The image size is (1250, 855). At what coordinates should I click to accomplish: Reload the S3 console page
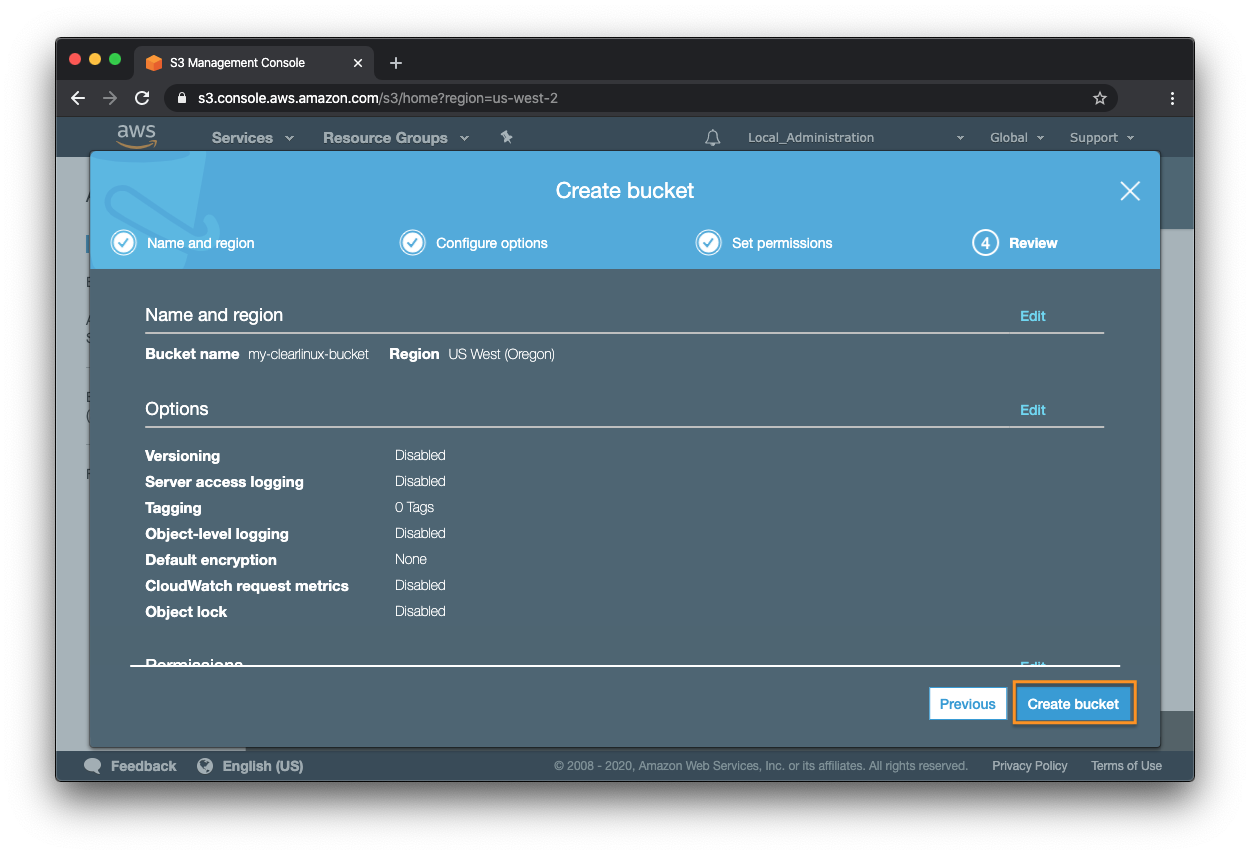pos(142,98)
